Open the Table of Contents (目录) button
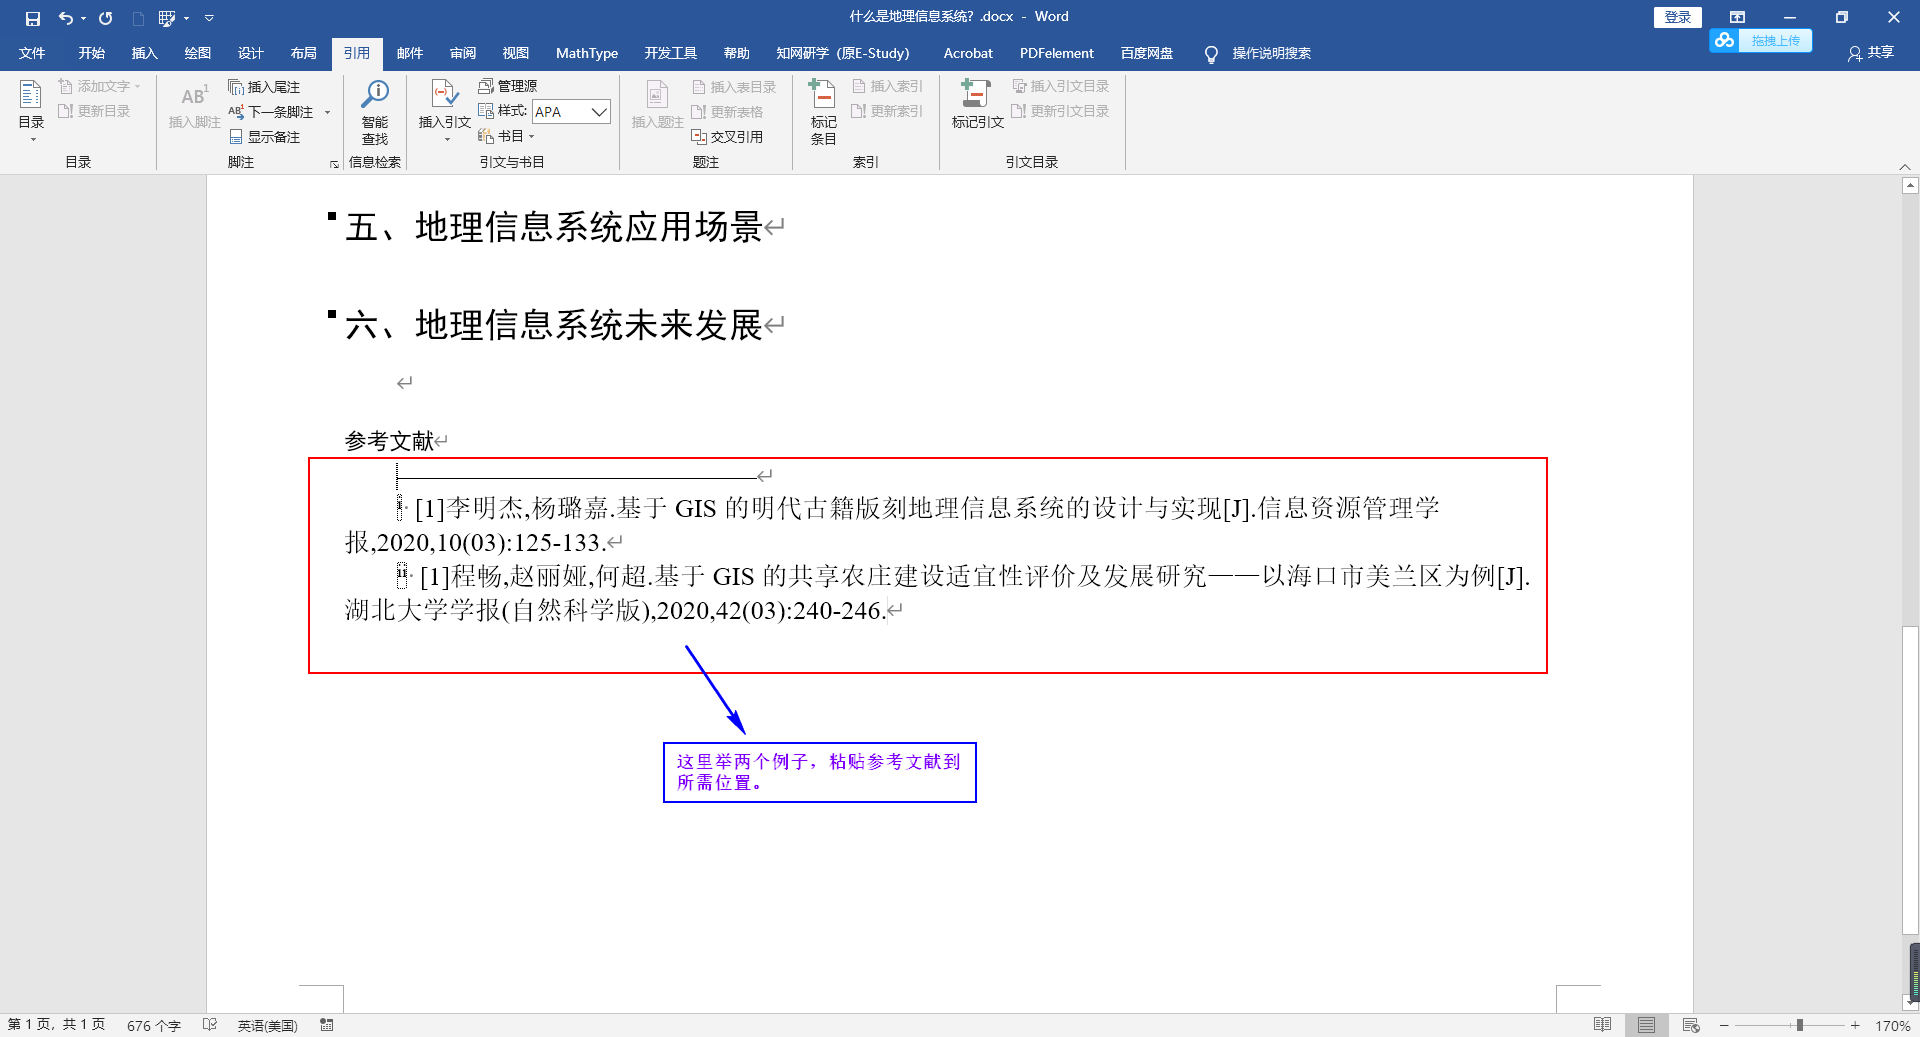Image resolution: width=1920 pixels, height=1037 pixels. point(31,110)
